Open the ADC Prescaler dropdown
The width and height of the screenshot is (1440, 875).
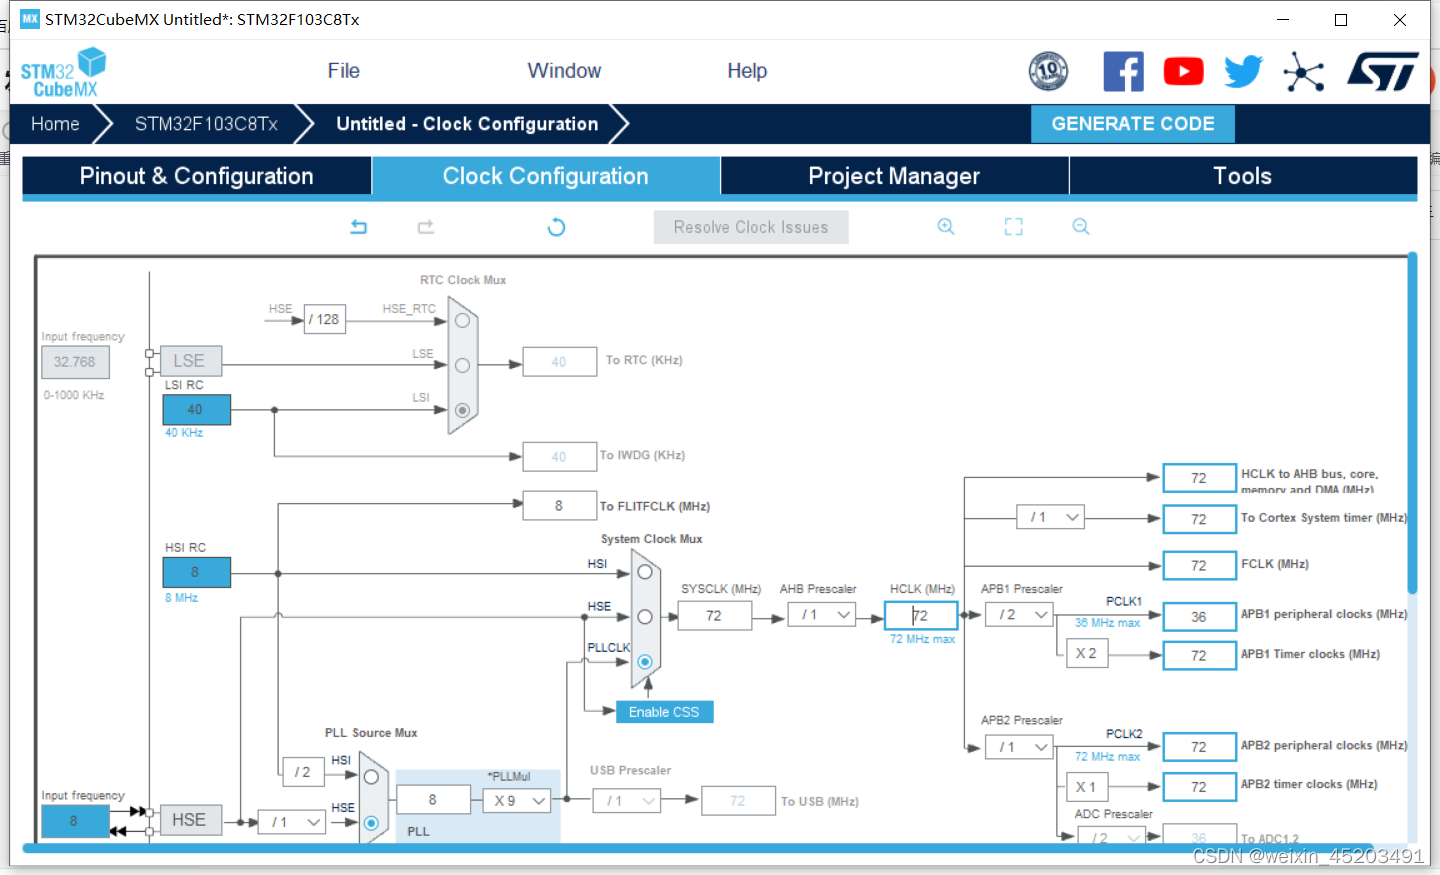(1111, 836)
